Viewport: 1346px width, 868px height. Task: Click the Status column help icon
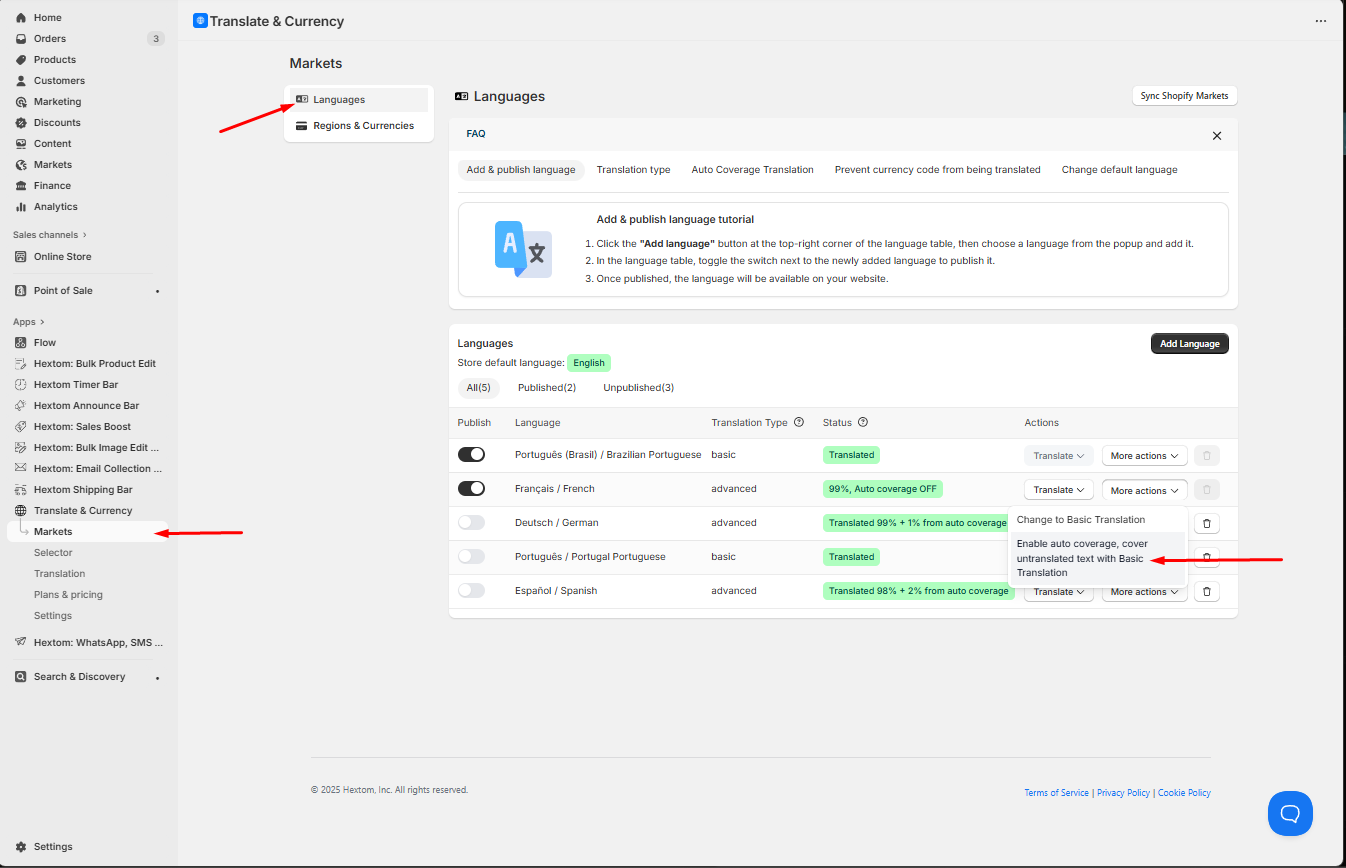(x=863, y=423)
